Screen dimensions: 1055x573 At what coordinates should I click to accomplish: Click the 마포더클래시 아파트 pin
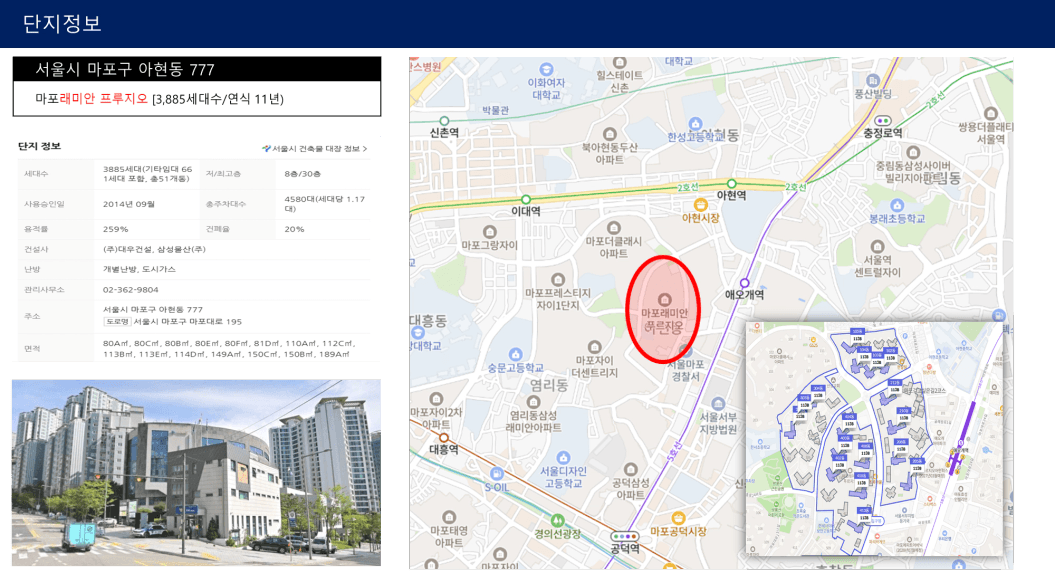613,227
